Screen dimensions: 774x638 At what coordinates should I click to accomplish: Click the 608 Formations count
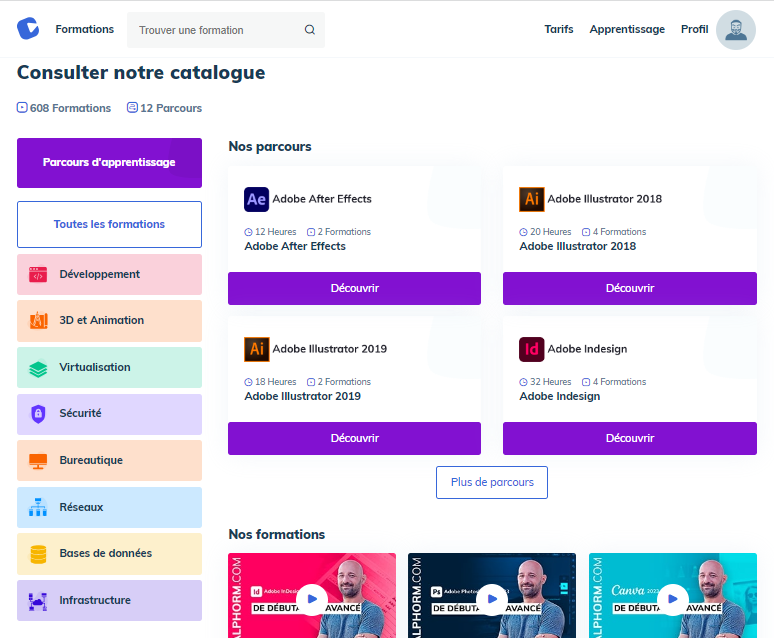pos(70,108)
